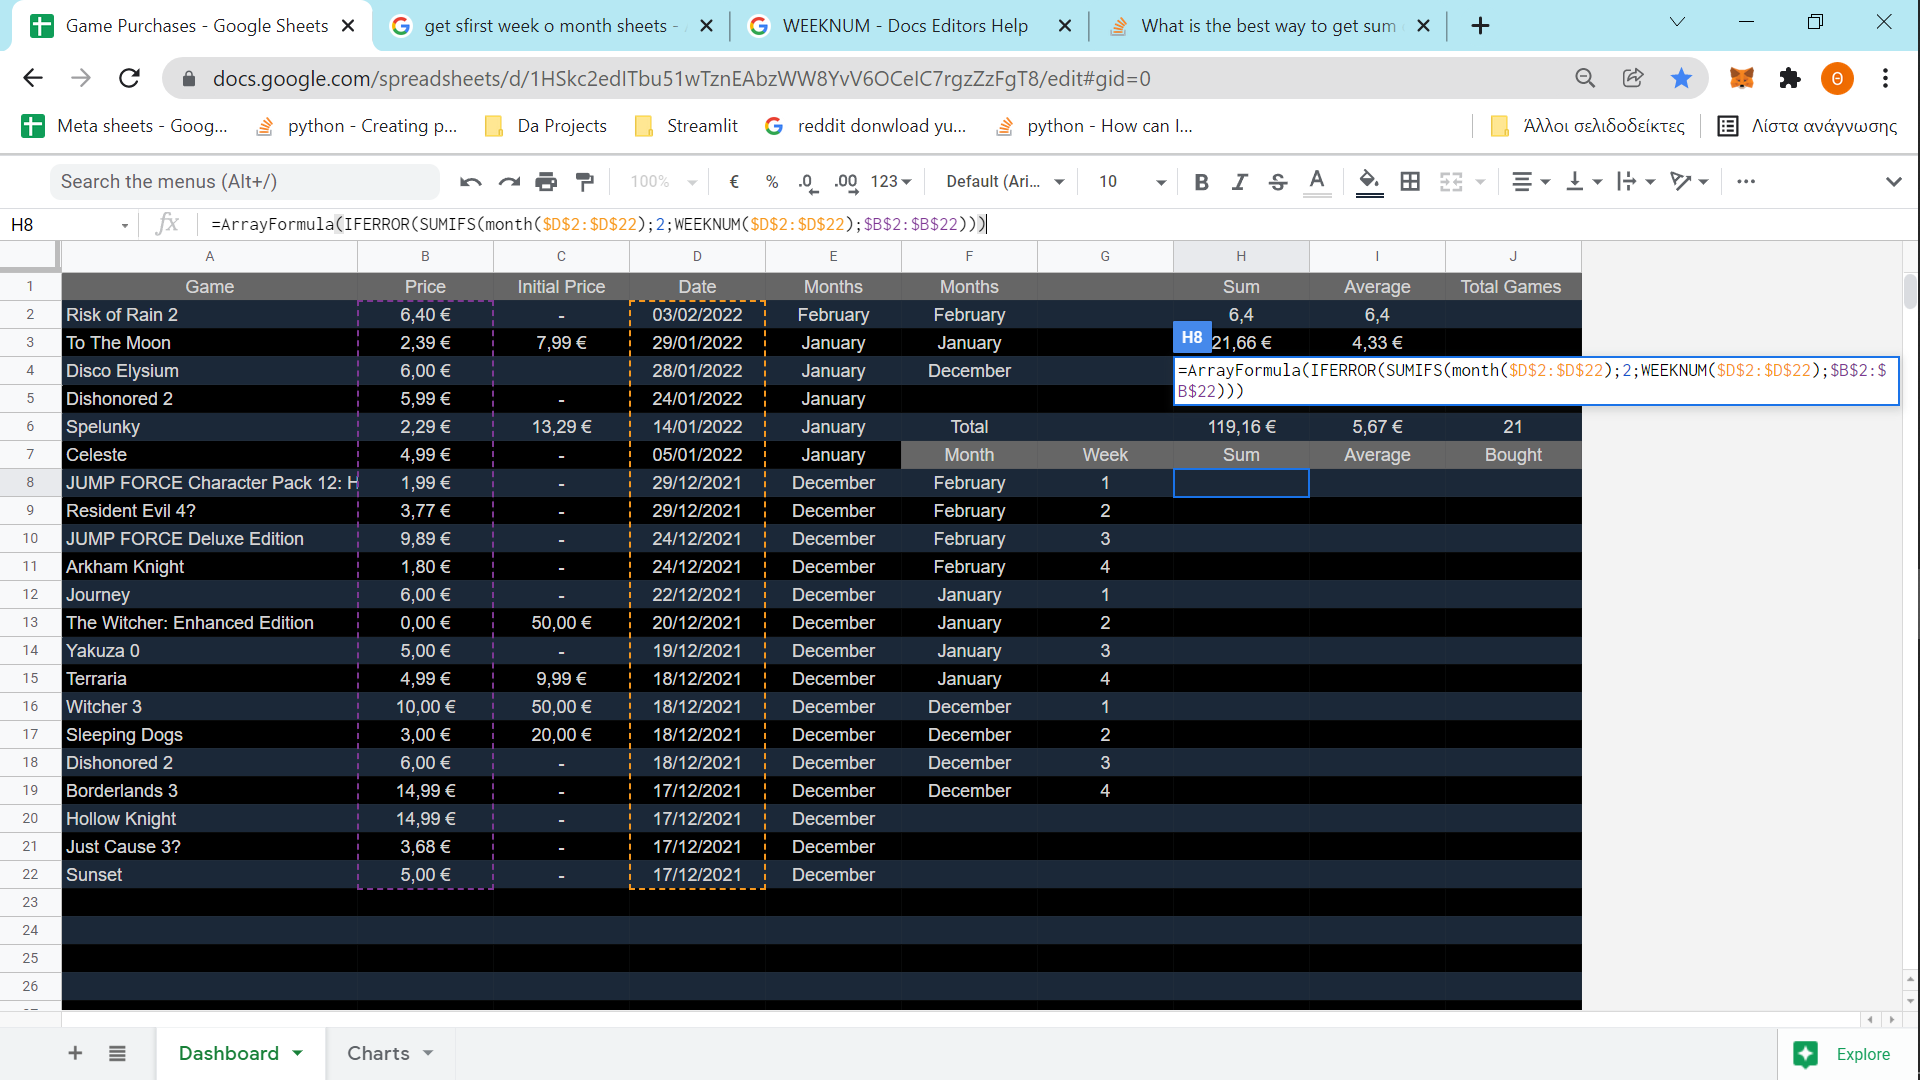Click Format as currency euro icon
The height and width of the screenshot is (1080, 1920).
(x=734, y=182)
